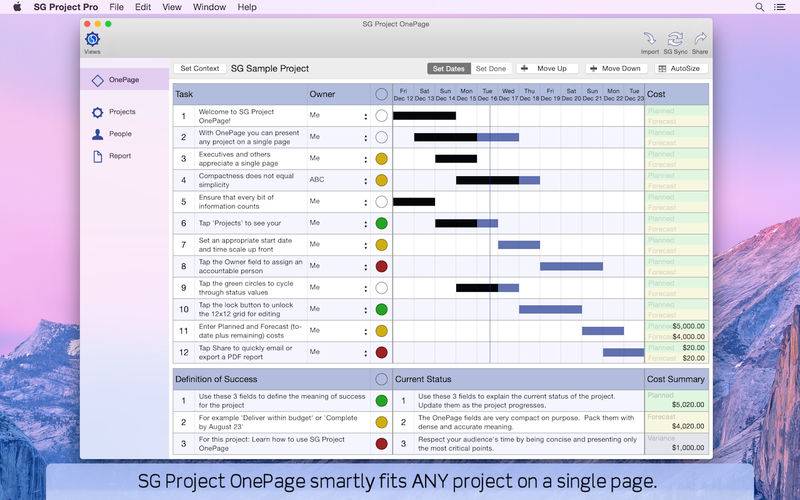Click the Share toolbar icon
The width and height of the screenshot is (800, 500).
point(700,43)
